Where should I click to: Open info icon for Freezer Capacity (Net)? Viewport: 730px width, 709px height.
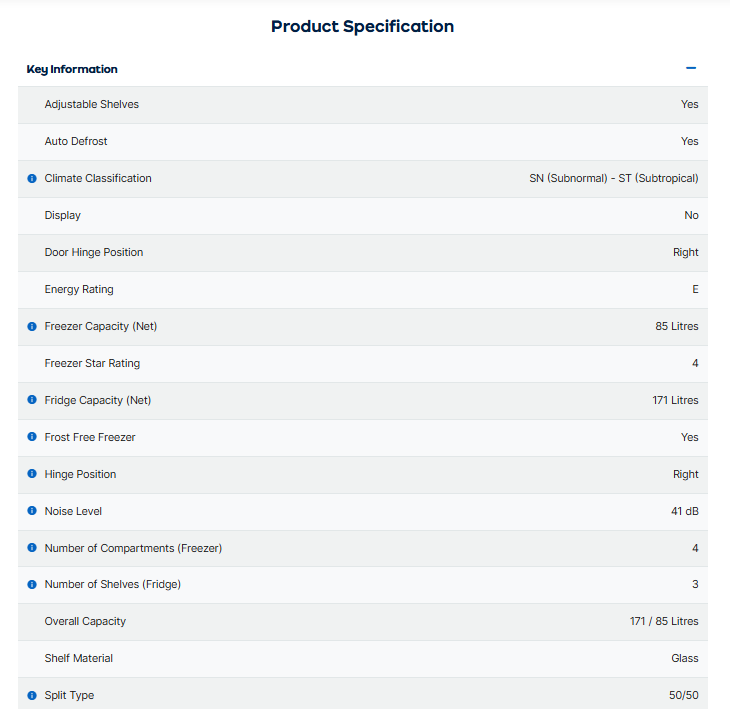pos(32,326)
